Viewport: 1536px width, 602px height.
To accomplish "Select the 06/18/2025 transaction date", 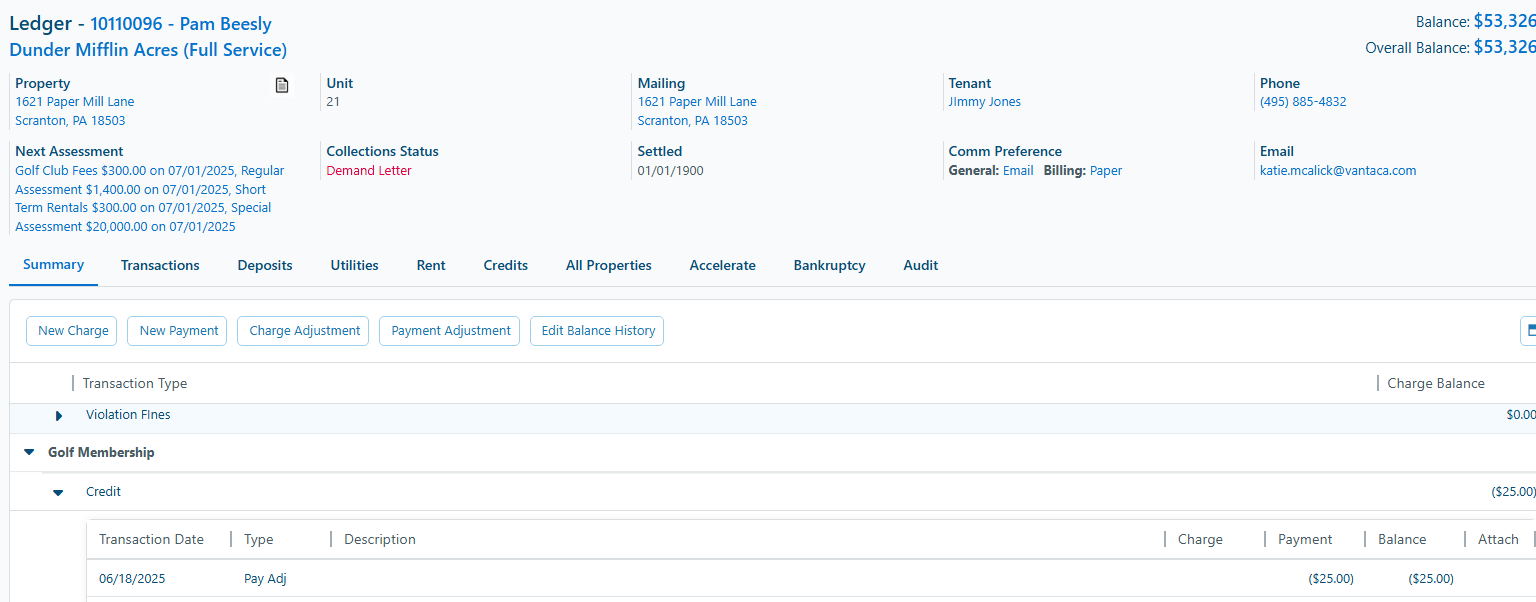I will point(131,578).
